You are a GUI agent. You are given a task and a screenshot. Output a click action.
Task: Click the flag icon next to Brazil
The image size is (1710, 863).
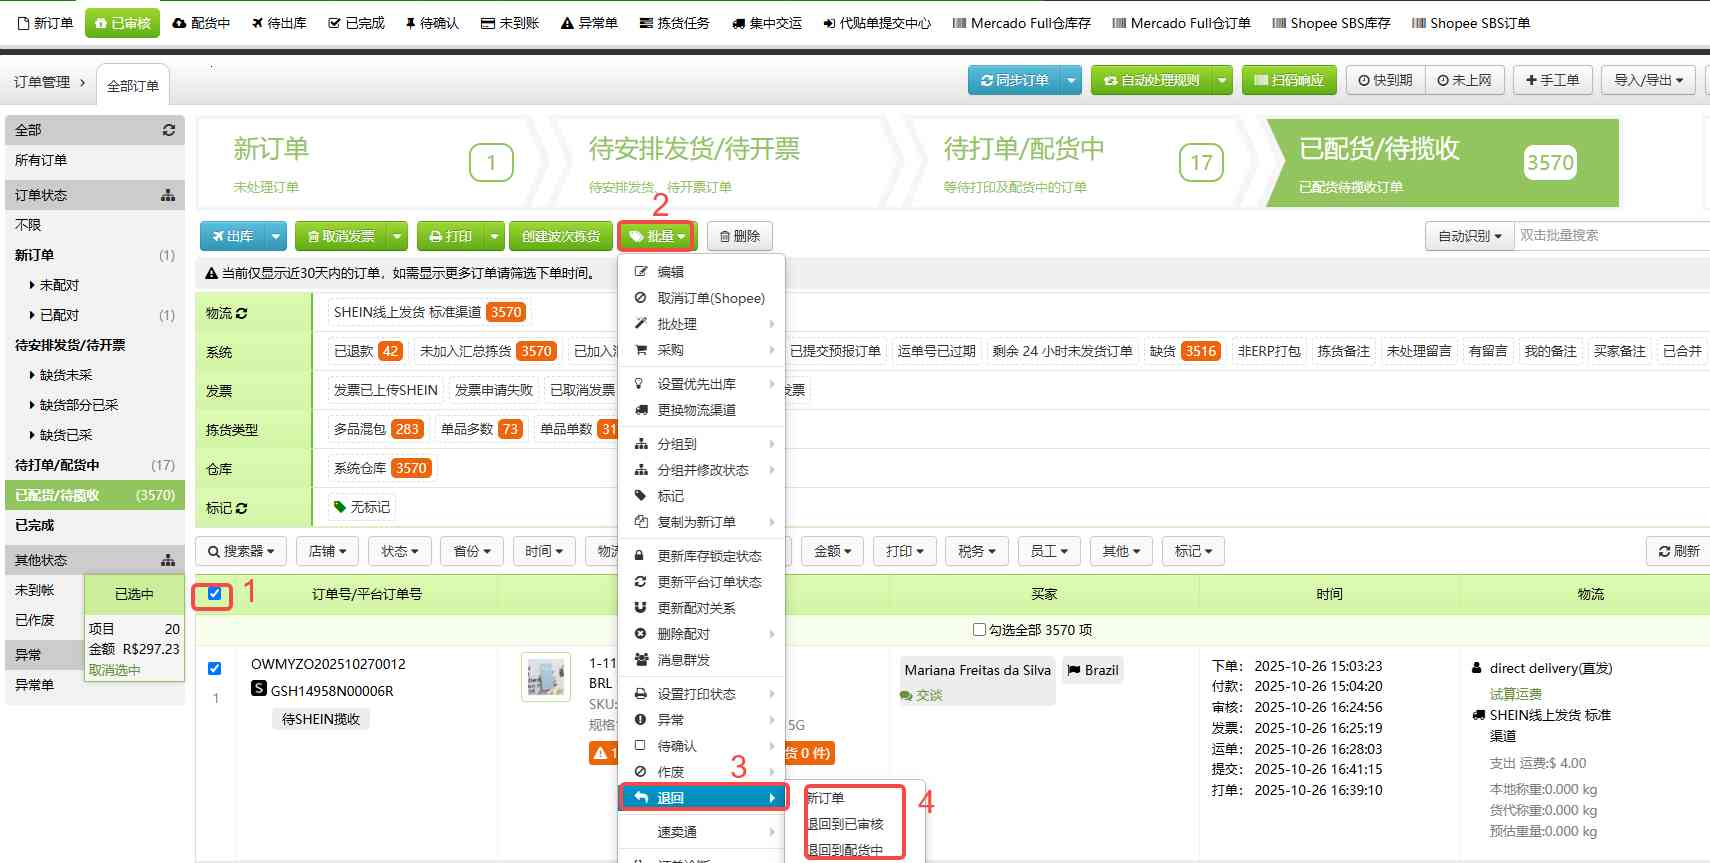coord(1073,670)
